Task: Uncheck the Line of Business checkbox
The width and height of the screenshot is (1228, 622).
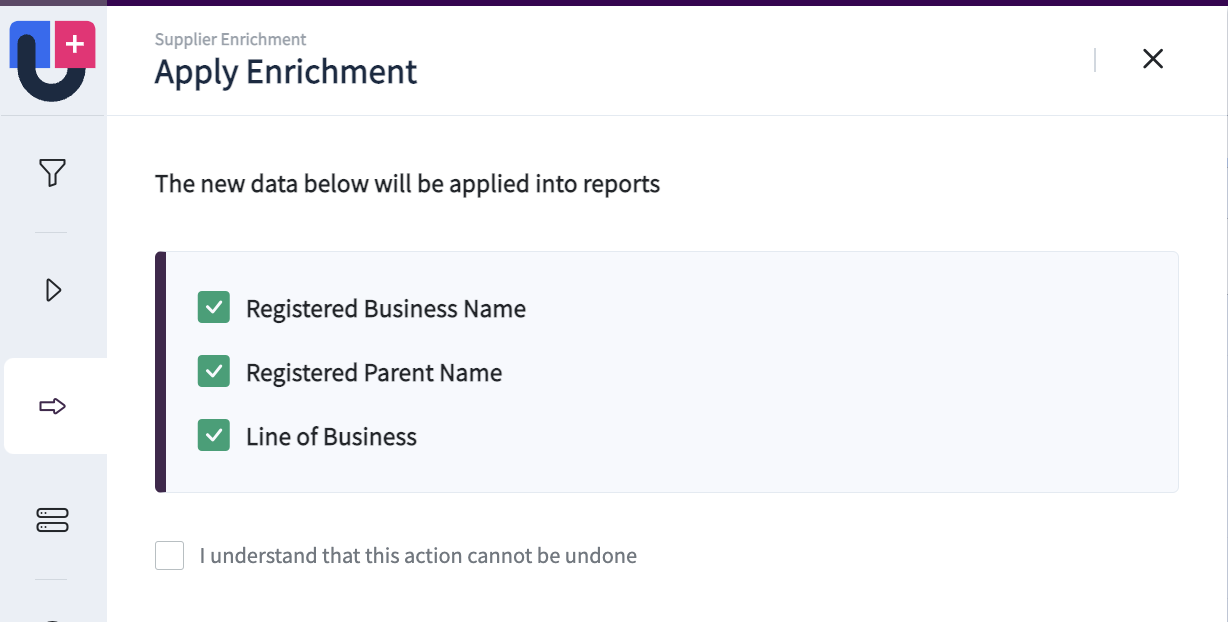Action: point(214,436)
